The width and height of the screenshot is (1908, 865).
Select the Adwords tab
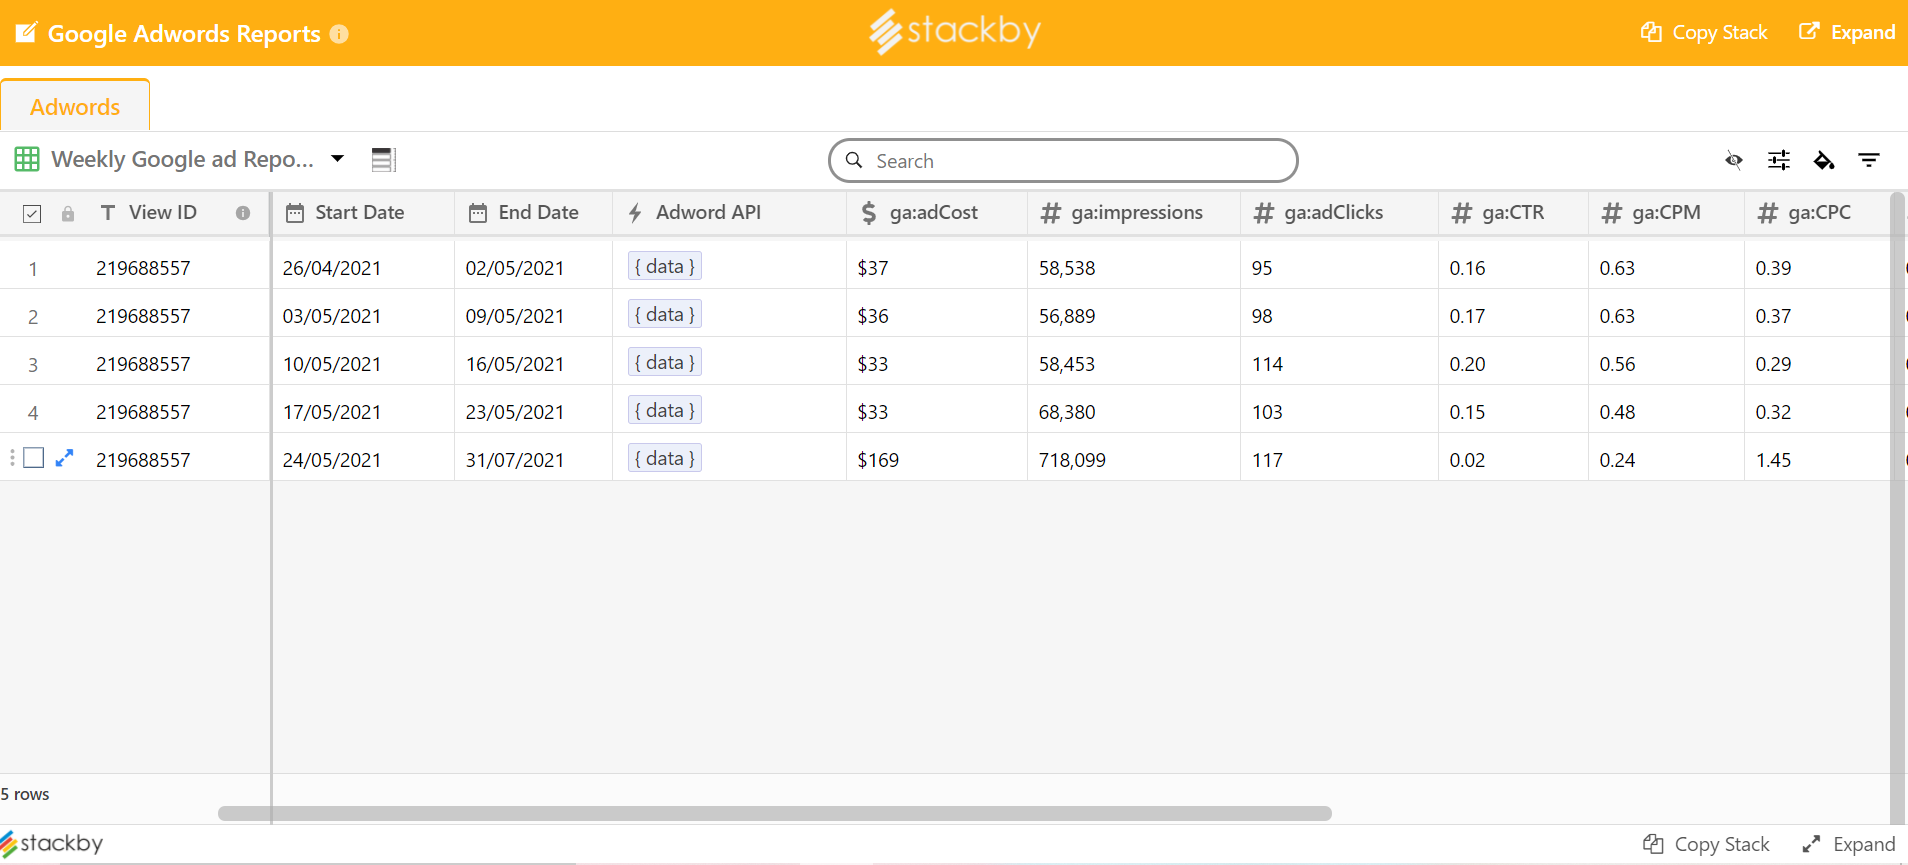(75, 106)
